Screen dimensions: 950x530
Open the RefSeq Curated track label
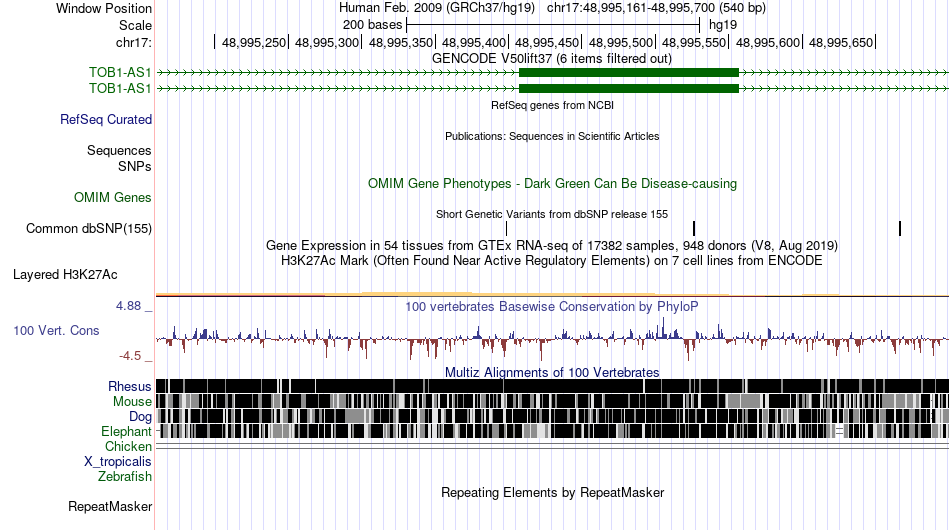pyautogui.click(x=106, y=119)
